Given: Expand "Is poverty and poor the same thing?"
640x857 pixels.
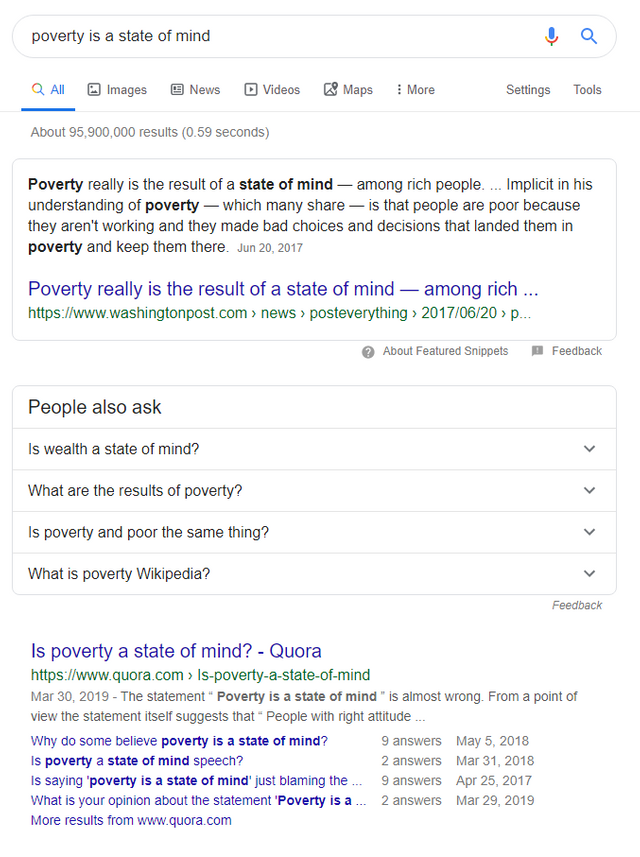Looking at the screenshot, I should pyautogui.click(x=314, y=532).
